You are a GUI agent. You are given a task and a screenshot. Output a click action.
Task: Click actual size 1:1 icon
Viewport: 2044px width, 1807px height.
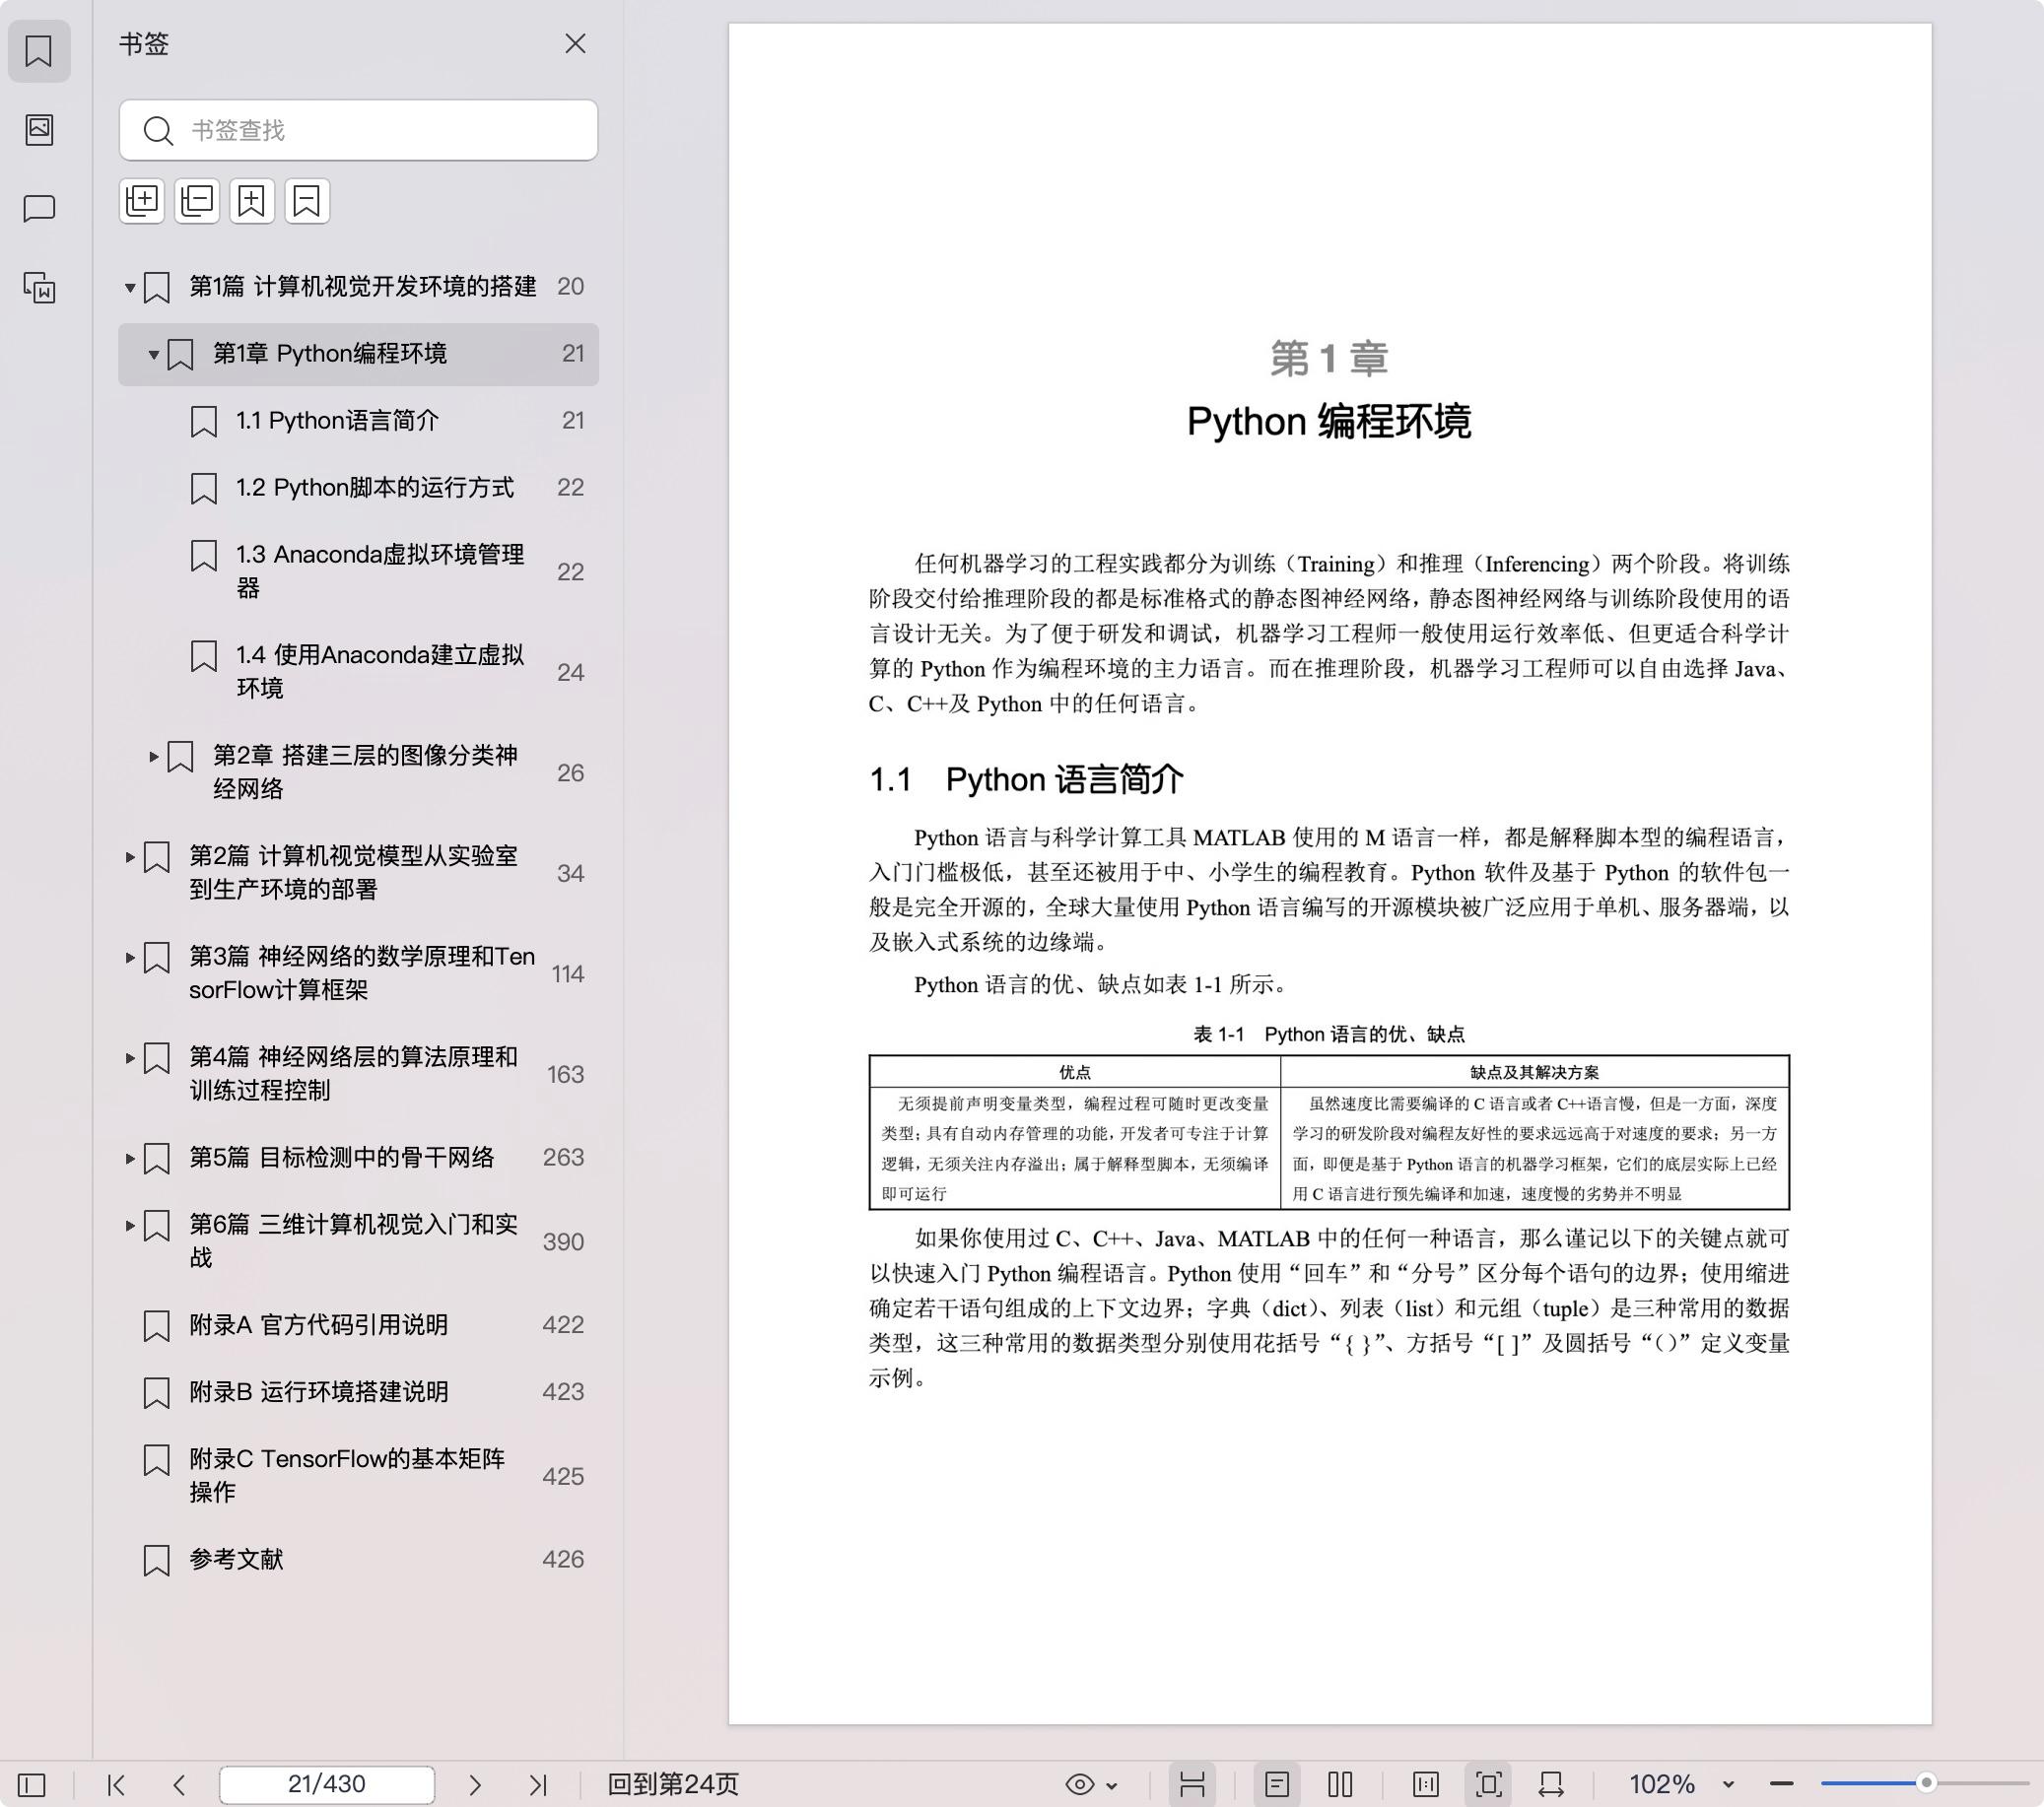coord(1426,1785)
